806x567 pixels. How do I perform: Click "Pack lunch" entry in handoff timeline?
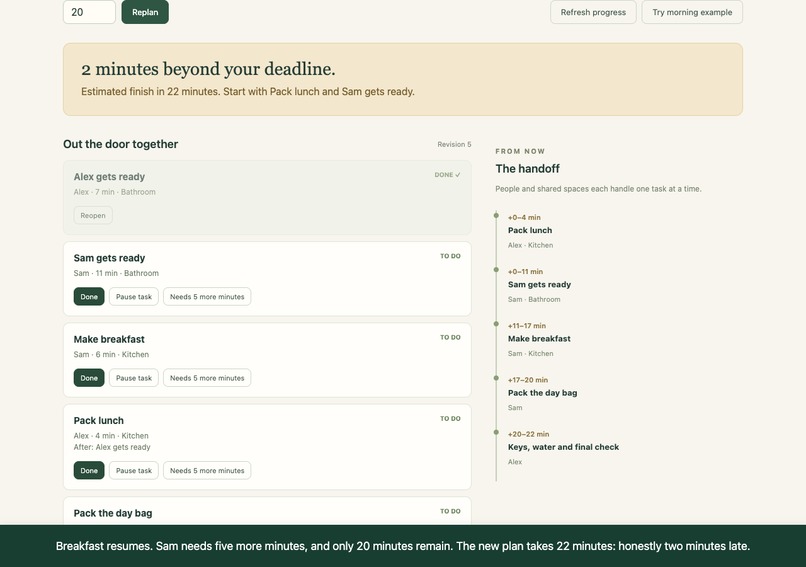(x=530, y=230)
